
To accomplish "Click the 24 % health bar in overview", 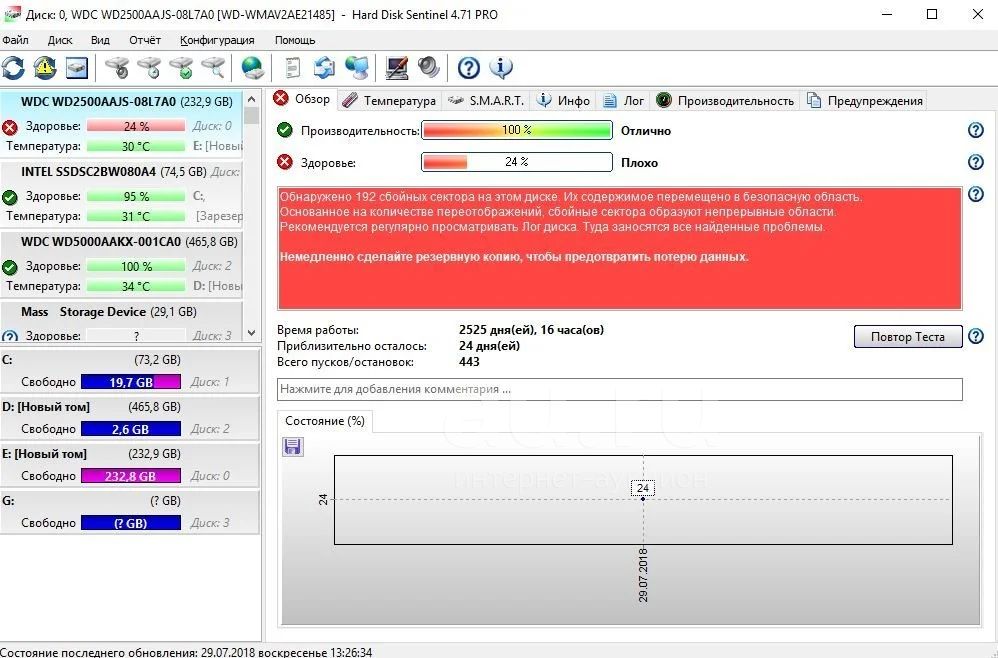I will tap(517, 162).
